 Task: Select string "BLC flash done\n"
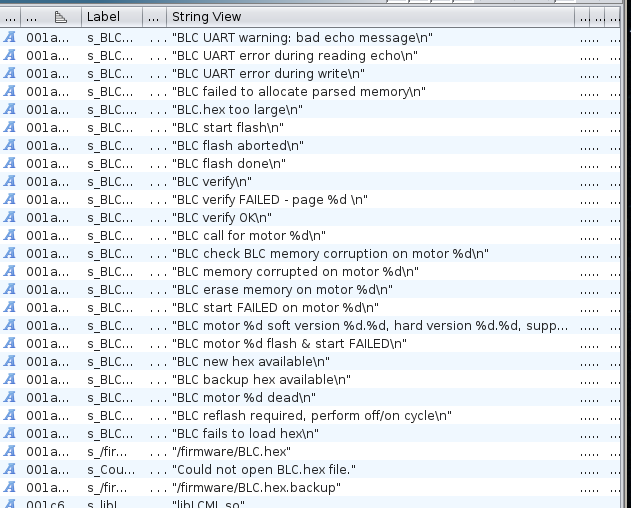tap(229, 163)
